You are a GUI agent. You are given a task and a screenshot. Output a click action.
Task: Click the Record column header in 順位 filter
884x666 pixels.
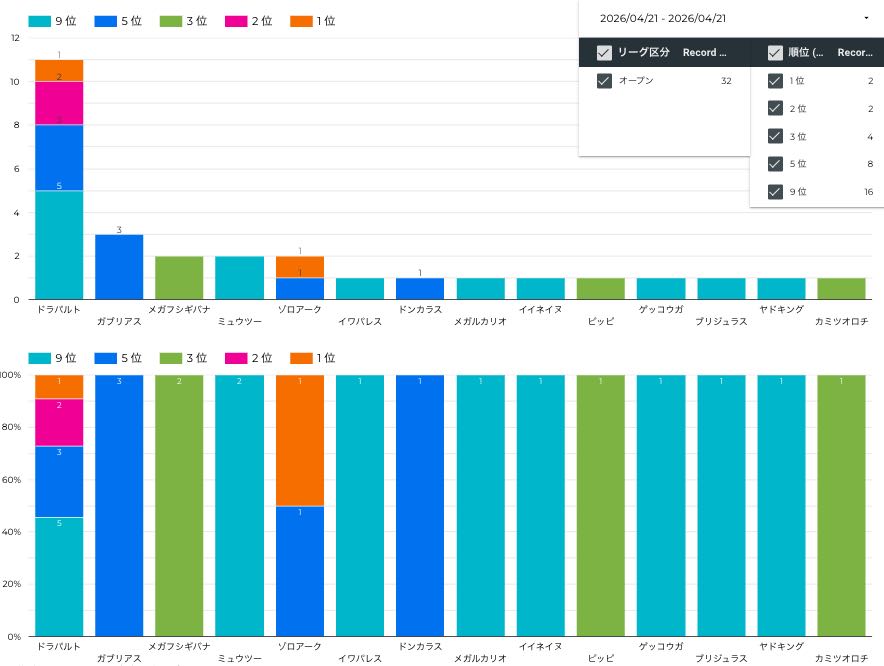tap(853, 53)
